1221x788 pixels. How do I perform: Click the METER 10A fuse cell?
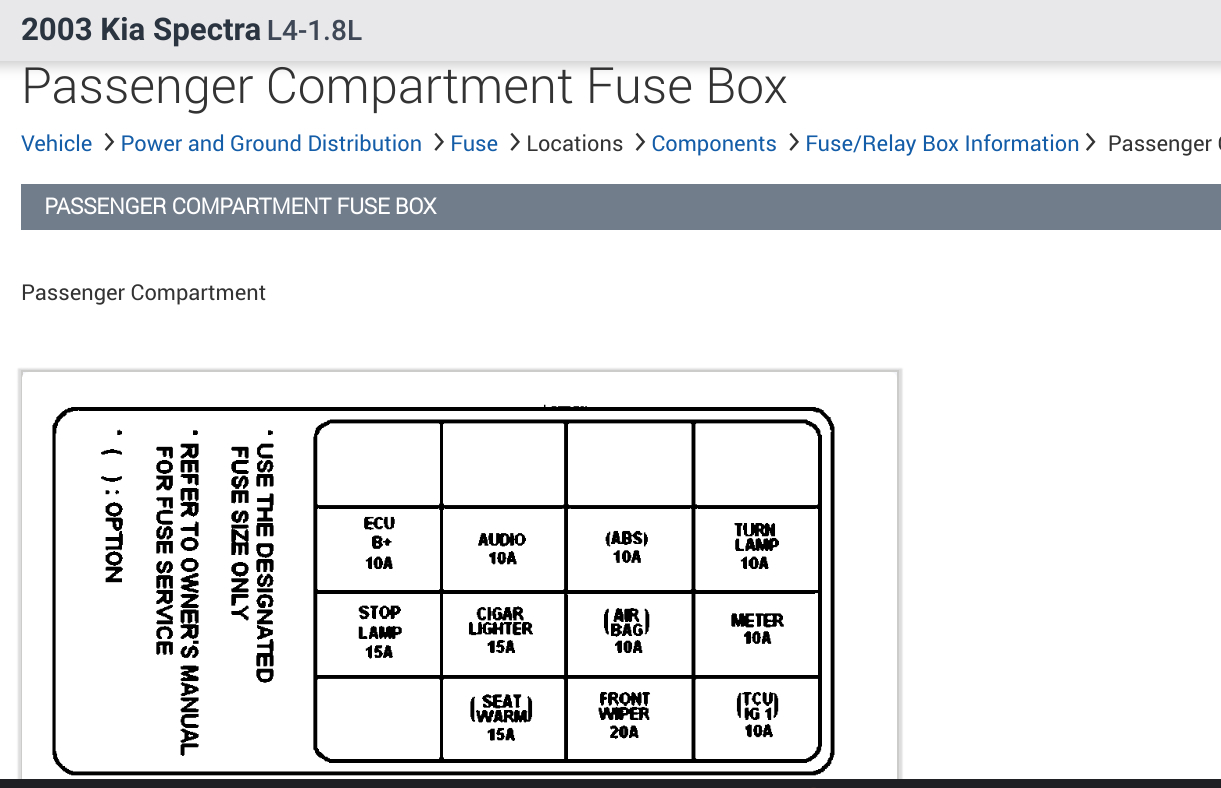click(756, 633)
